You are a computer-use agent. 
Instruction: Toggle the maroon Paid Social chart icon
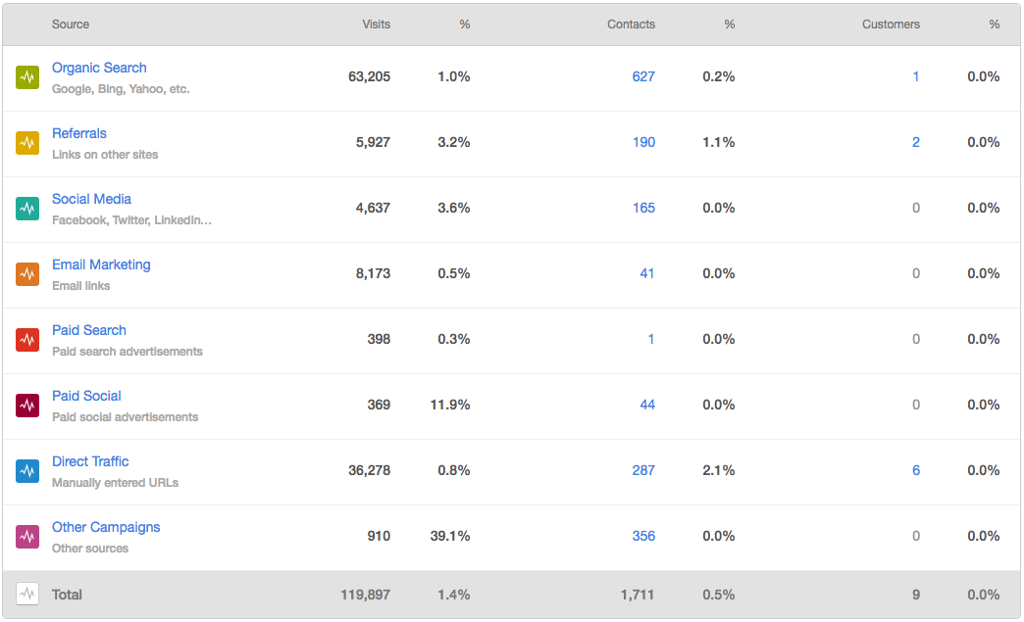pos(28,405)
